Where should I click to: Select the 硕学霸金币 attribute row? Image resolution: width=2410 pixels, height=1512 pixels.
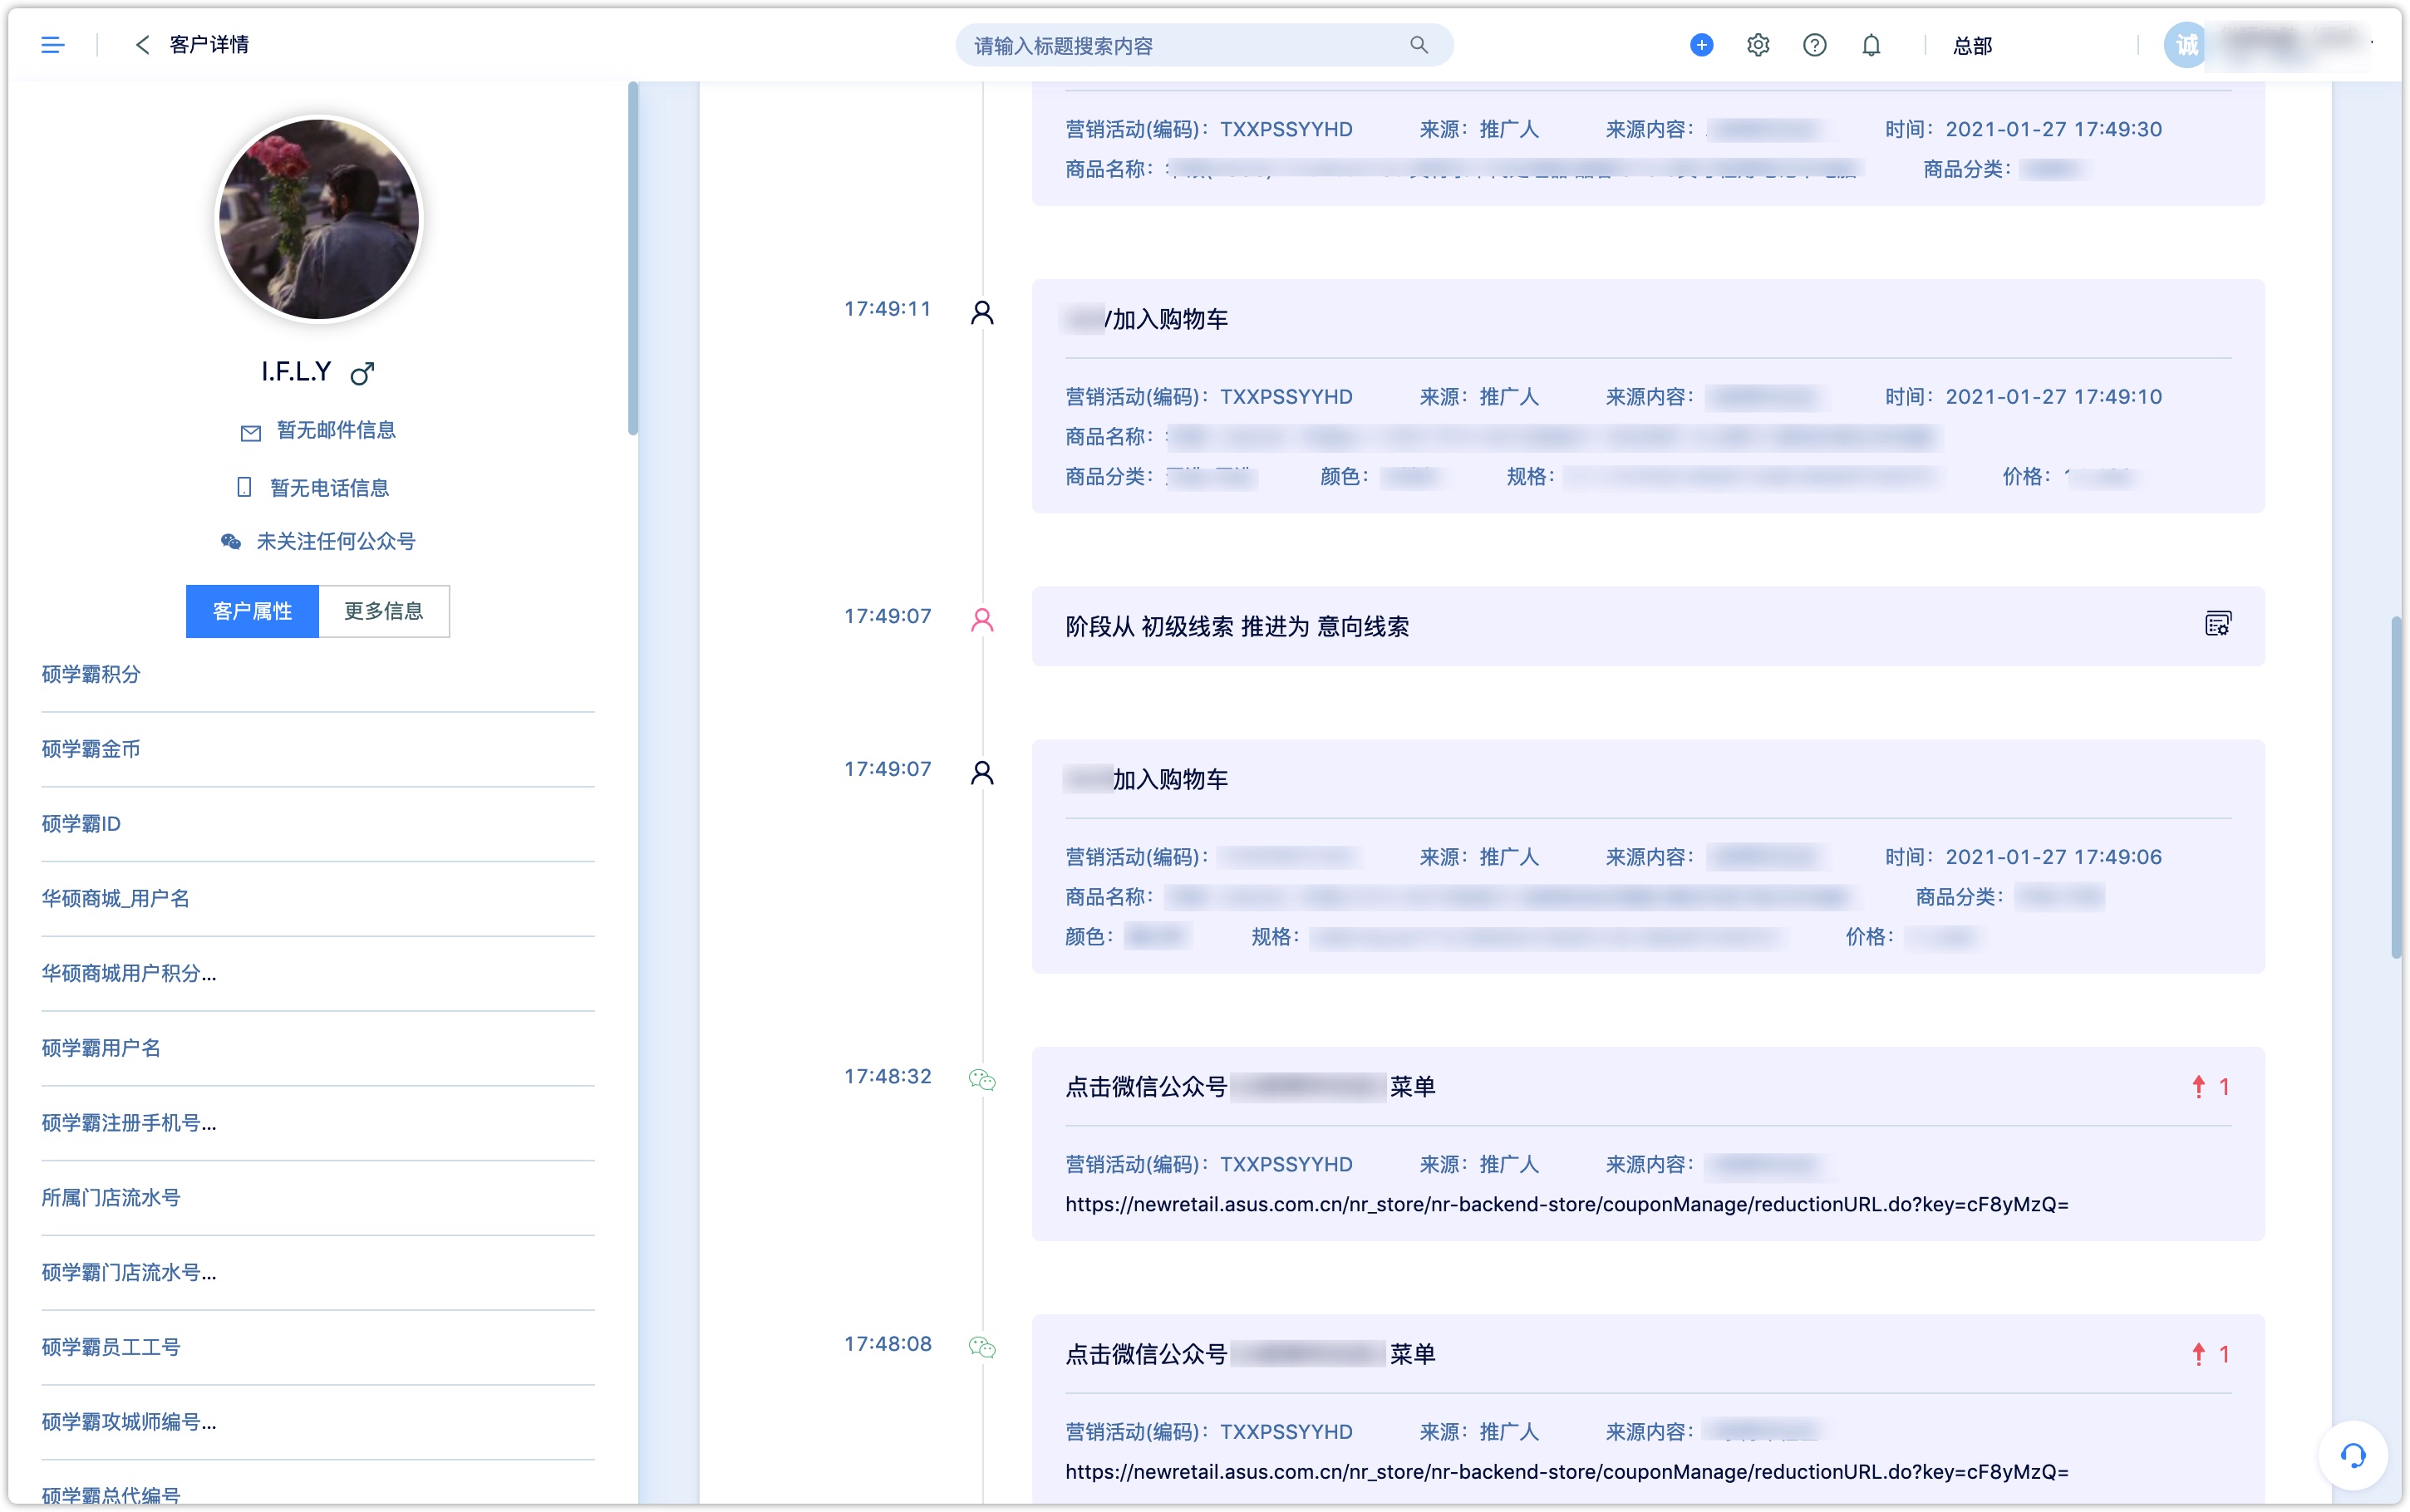[x=318, y=750]
